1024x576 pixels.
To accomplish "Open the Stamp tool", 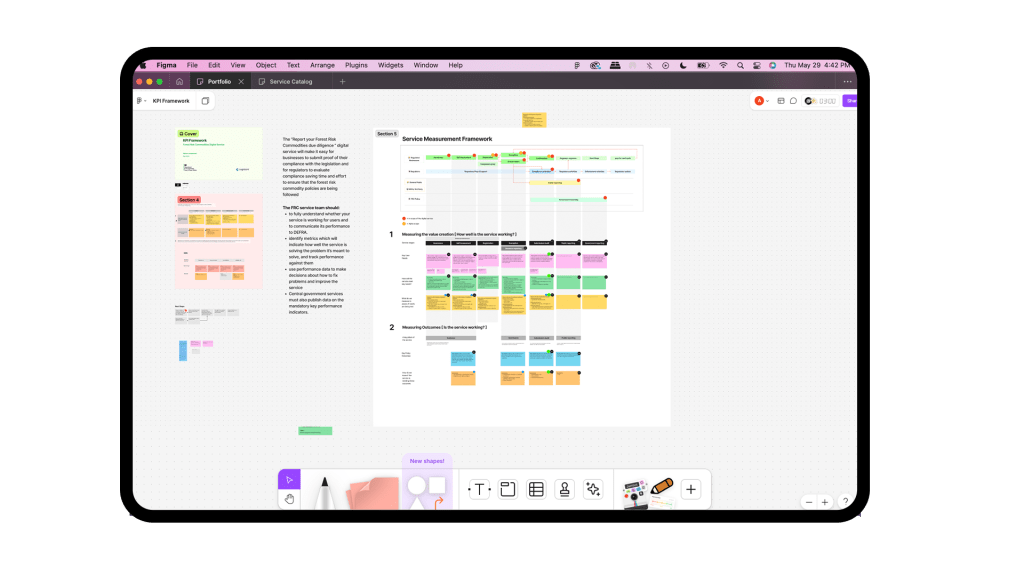I will click(x=564, y=489).
